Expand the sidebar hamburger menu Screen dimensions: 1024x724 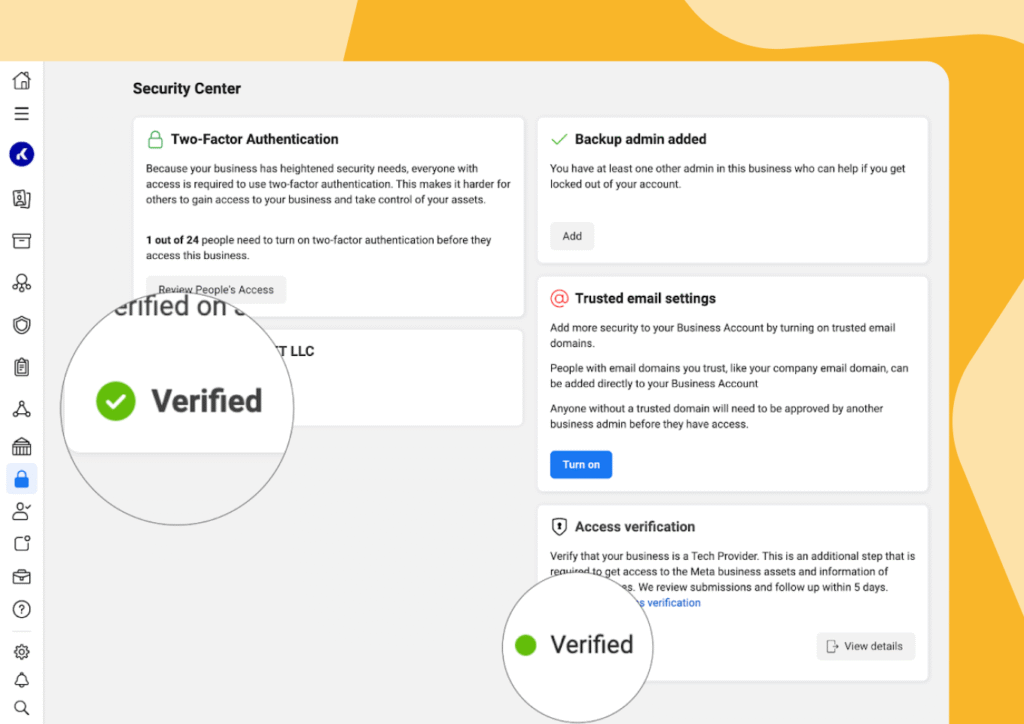click(x=21, y=113)
